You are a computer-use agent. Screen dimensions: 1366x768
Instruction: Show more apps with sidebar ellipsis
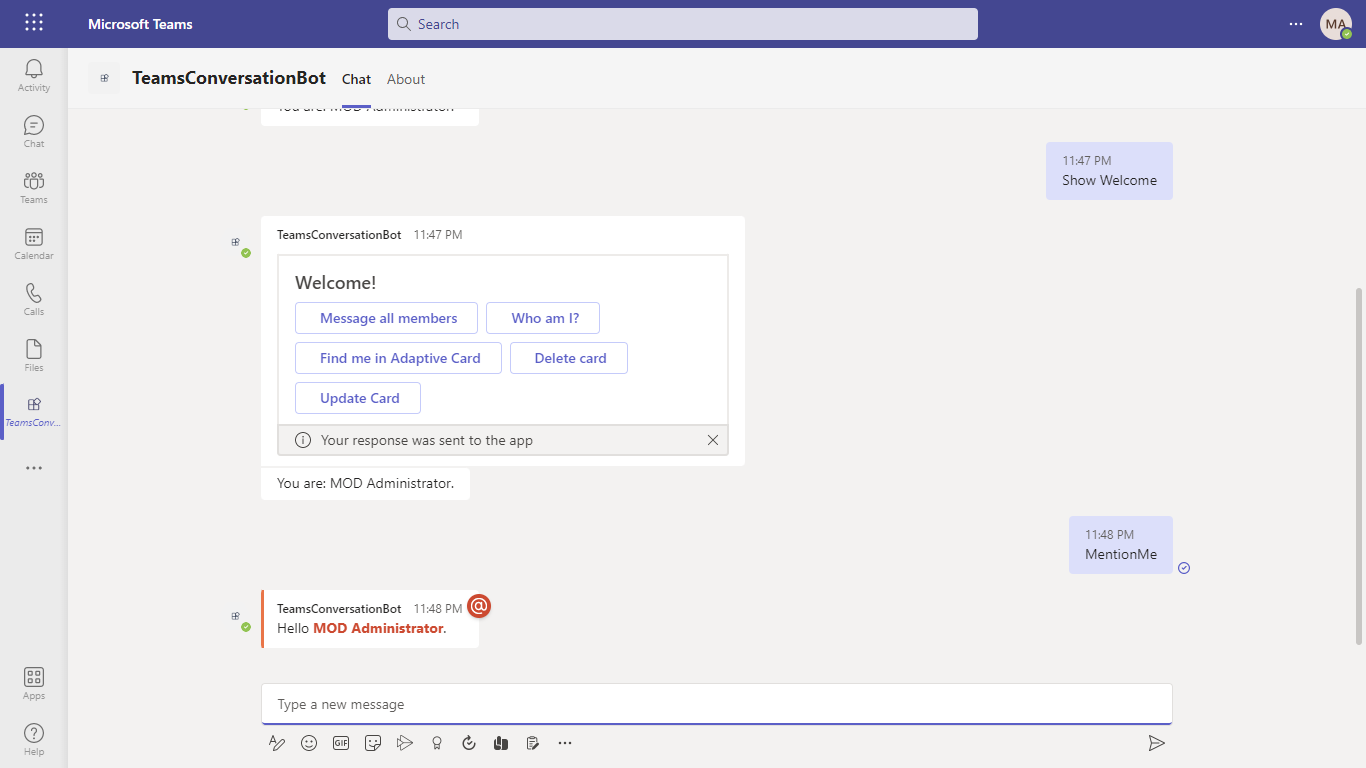click(34, 467)
